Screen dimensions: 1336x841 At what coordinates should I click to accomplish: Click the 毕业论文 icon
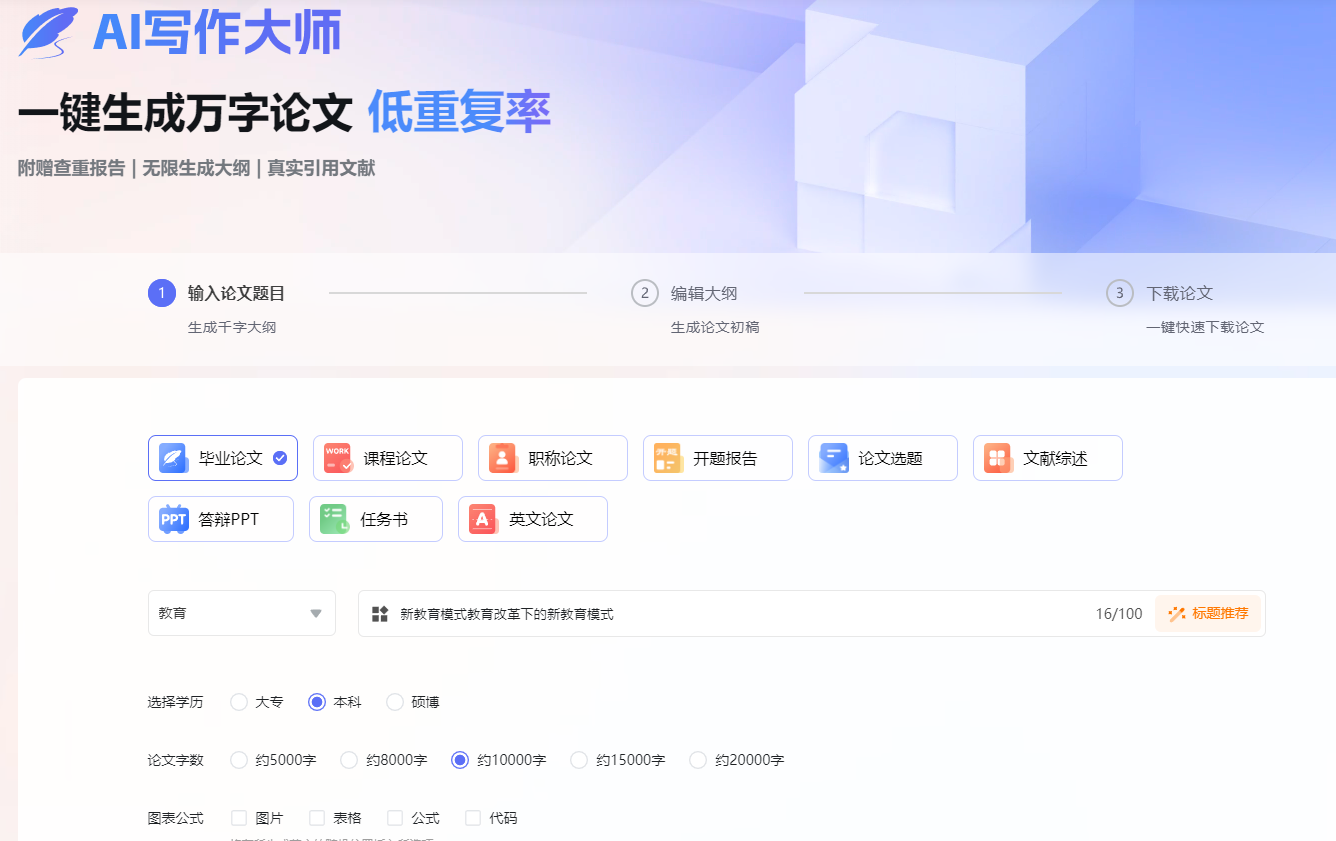click(173, 458)
